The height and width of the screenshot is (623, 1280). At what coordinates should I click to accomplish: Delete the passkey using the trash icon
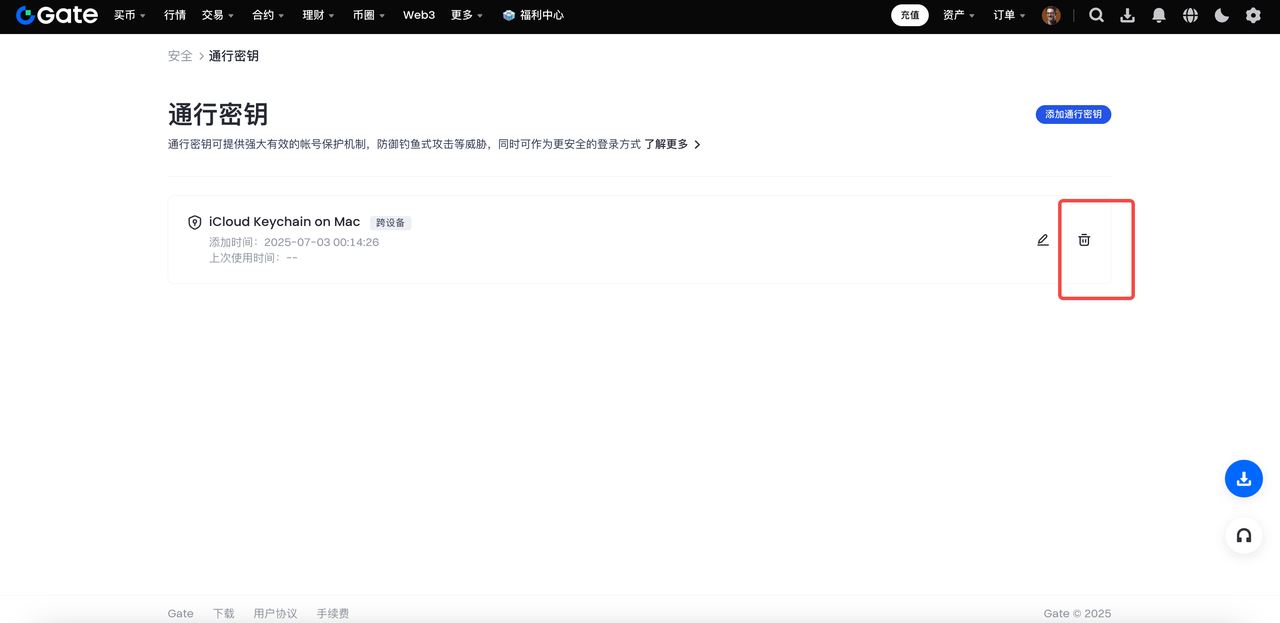tap(1083, 239)
